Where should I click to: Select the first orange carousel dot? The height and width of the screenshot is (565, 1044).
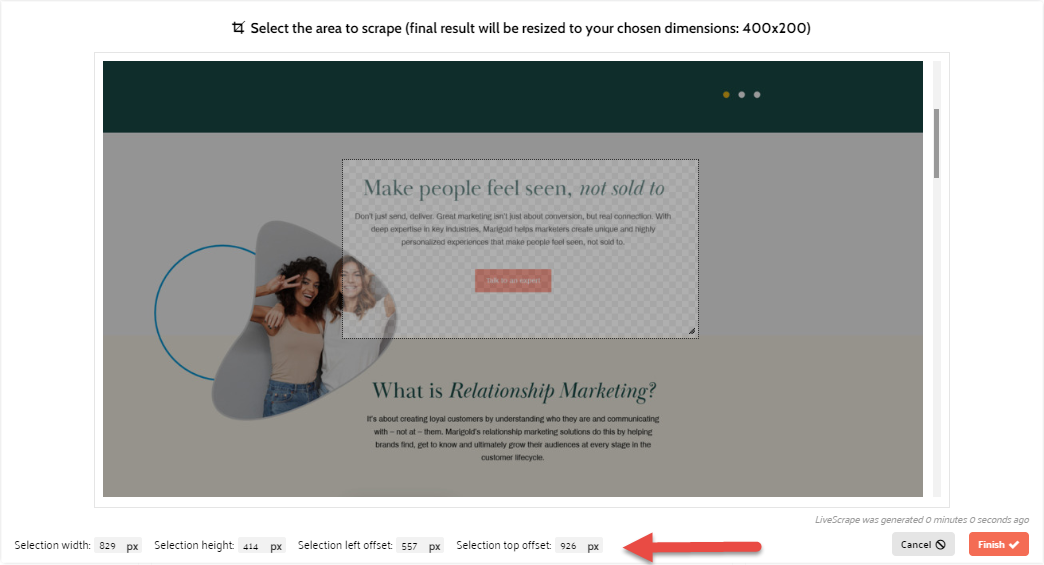(726, 95)
